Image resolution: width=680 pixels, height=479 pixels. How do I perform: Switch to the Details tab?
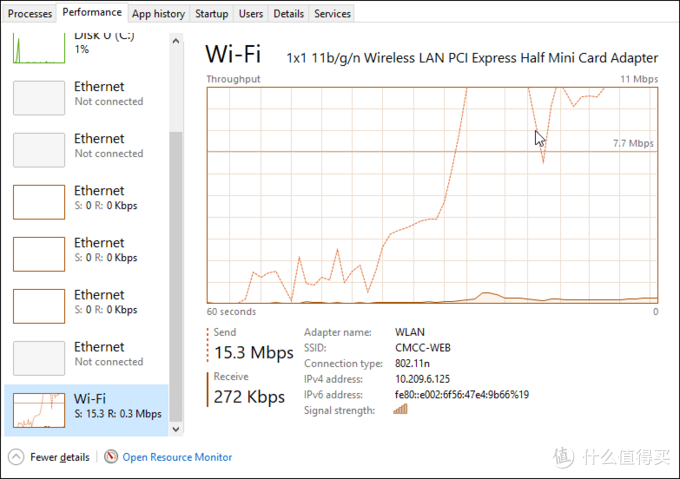tap(288, 13)
